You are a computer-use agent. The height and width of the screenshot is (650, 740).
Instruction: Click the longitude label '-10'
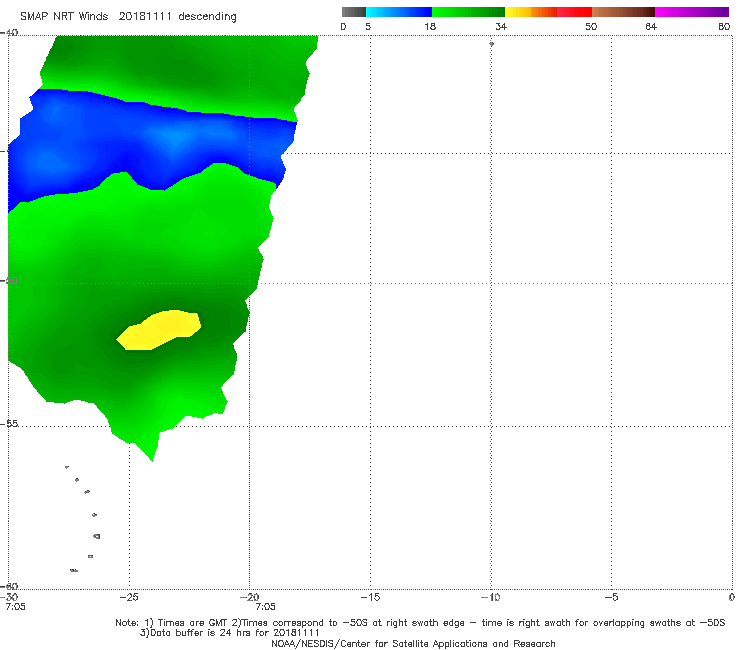(490, 597)
